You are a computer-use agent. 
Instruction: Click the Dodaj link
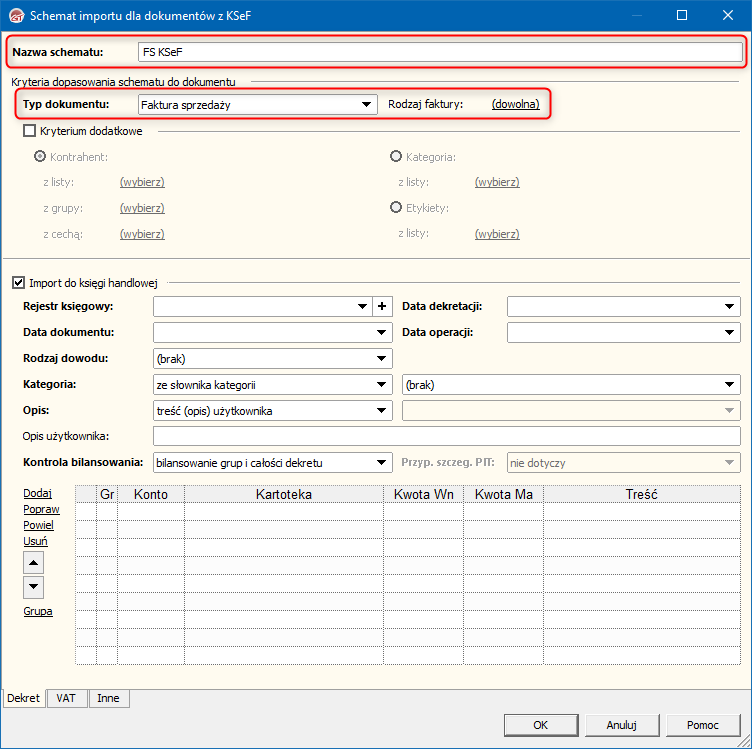click(37, 493)
